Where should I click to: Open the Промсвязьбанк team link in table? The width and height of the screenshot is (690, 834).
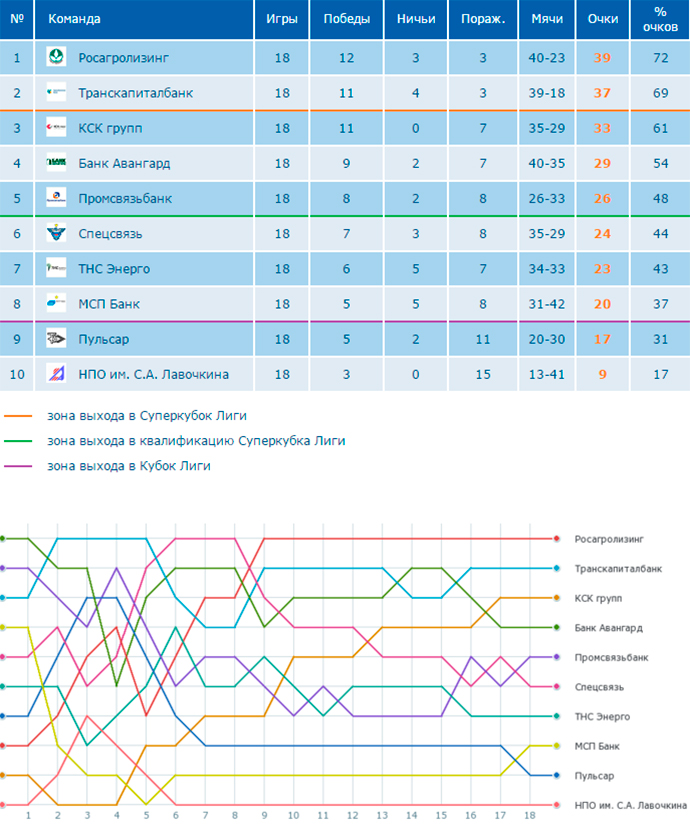pos(125,198)
